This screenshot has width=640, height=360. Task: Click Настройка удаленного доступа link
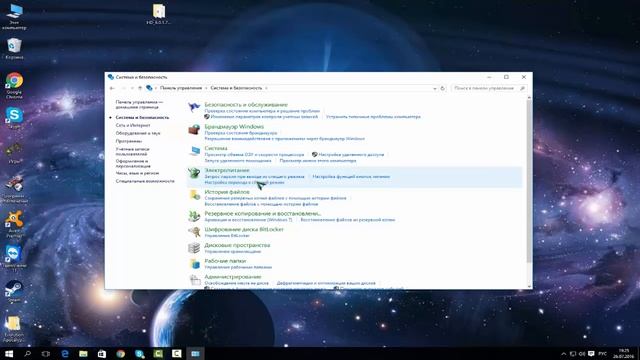coord(351,155)
